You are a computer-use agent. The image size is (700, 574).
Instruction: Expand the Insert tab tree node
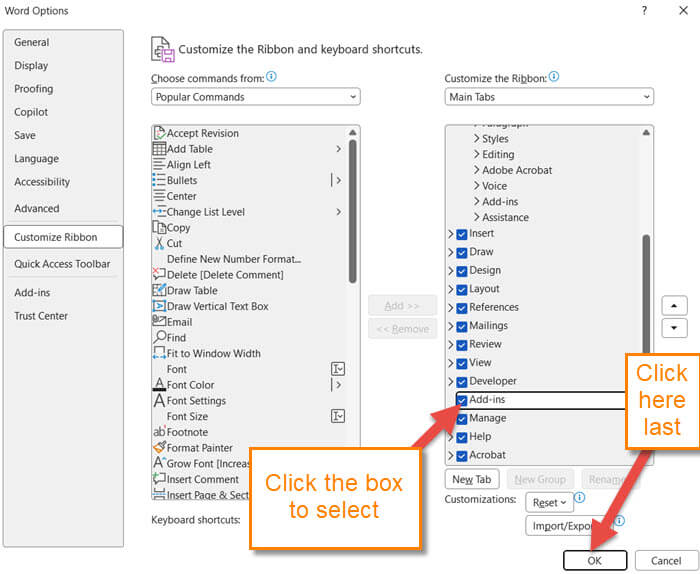[x=451, y=234]
